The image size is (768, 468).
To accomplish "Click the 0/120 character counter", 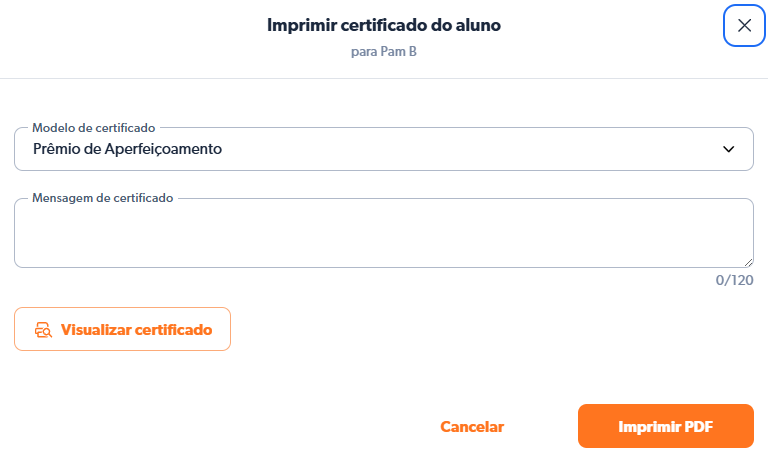I will pos(734,280).
